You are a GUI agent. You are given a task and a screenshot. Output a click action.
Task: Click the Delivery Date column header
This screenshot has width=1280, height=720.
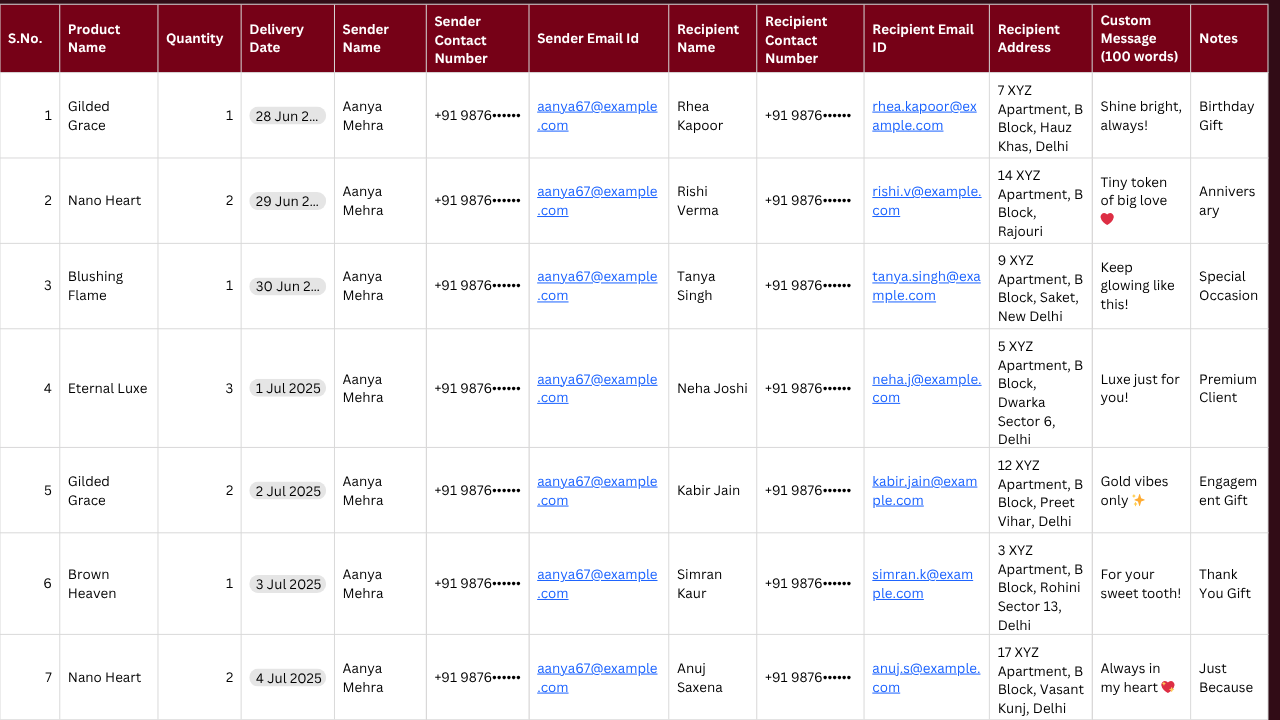pos(287,38)
